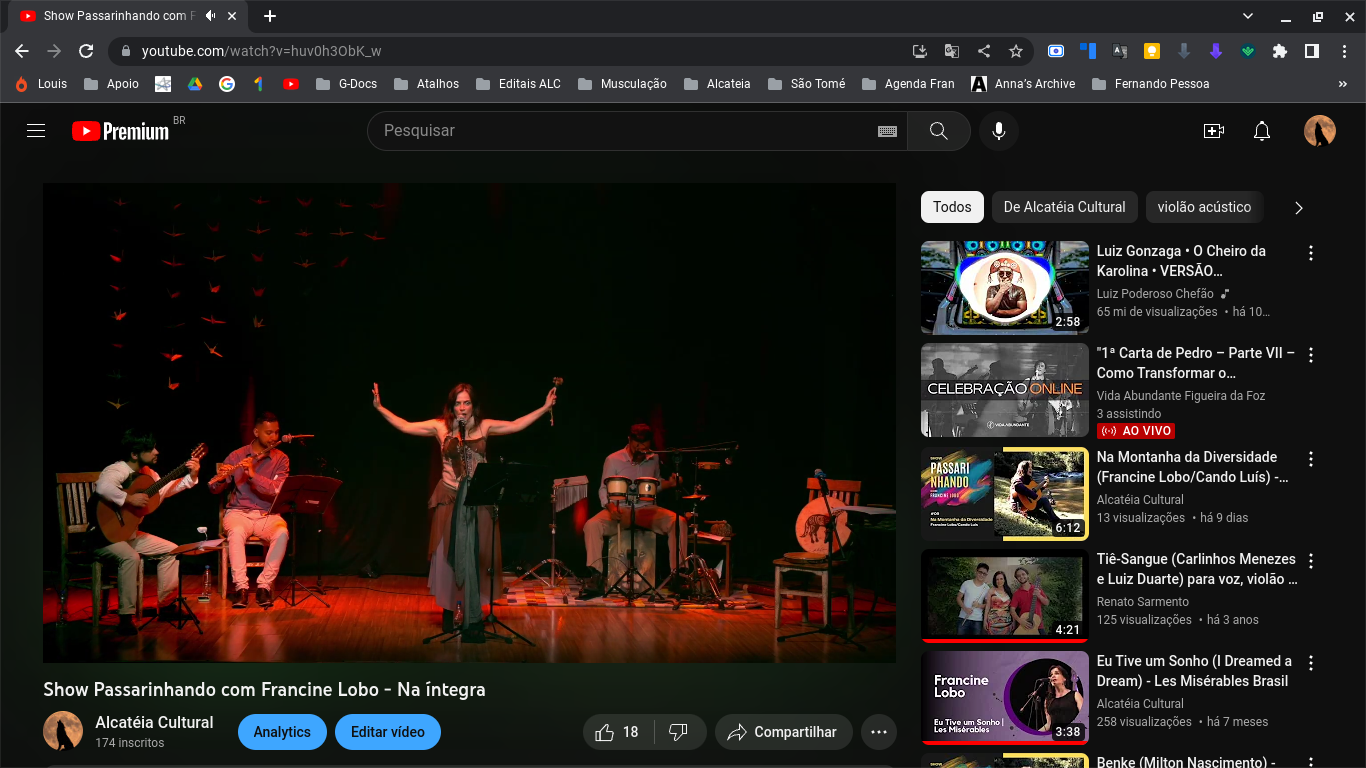Image resolution: width=1366 pixels, height=768 pixels.
Task: Open the YouTube hamburger guide menu
Action: pos(36,130)
